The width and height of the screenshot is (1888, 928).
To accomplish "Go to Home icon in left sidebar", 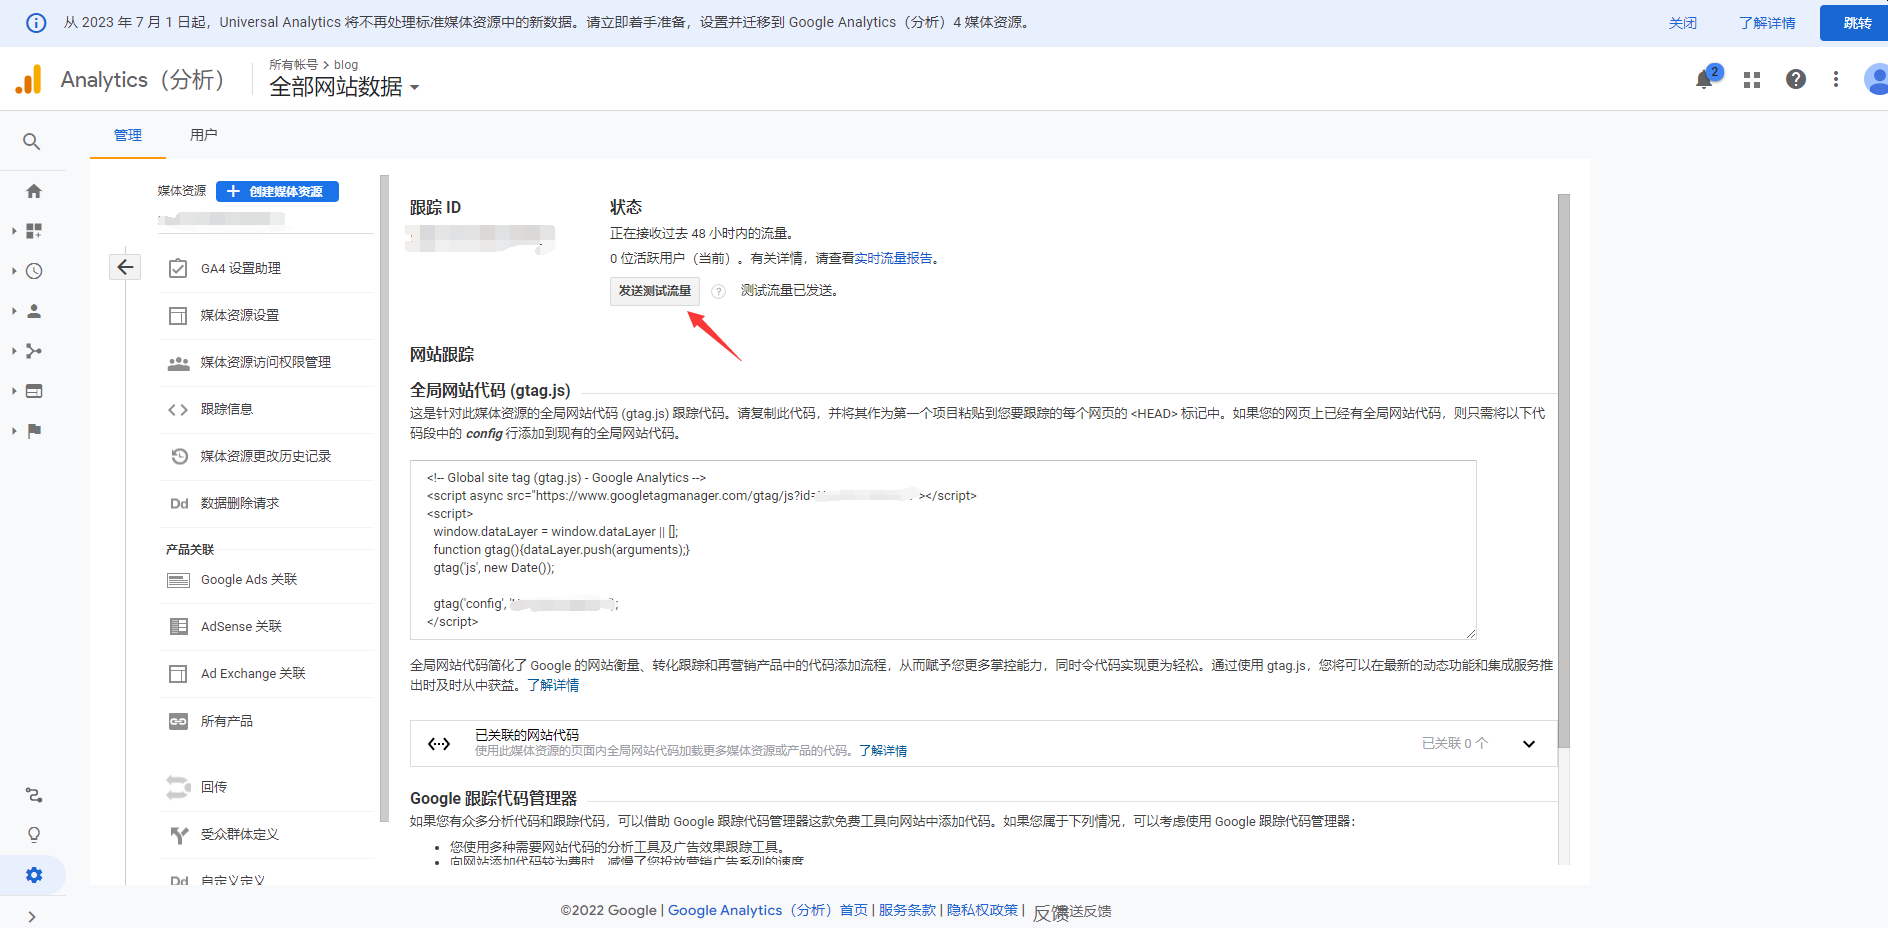I will click(x=34, y=191).
